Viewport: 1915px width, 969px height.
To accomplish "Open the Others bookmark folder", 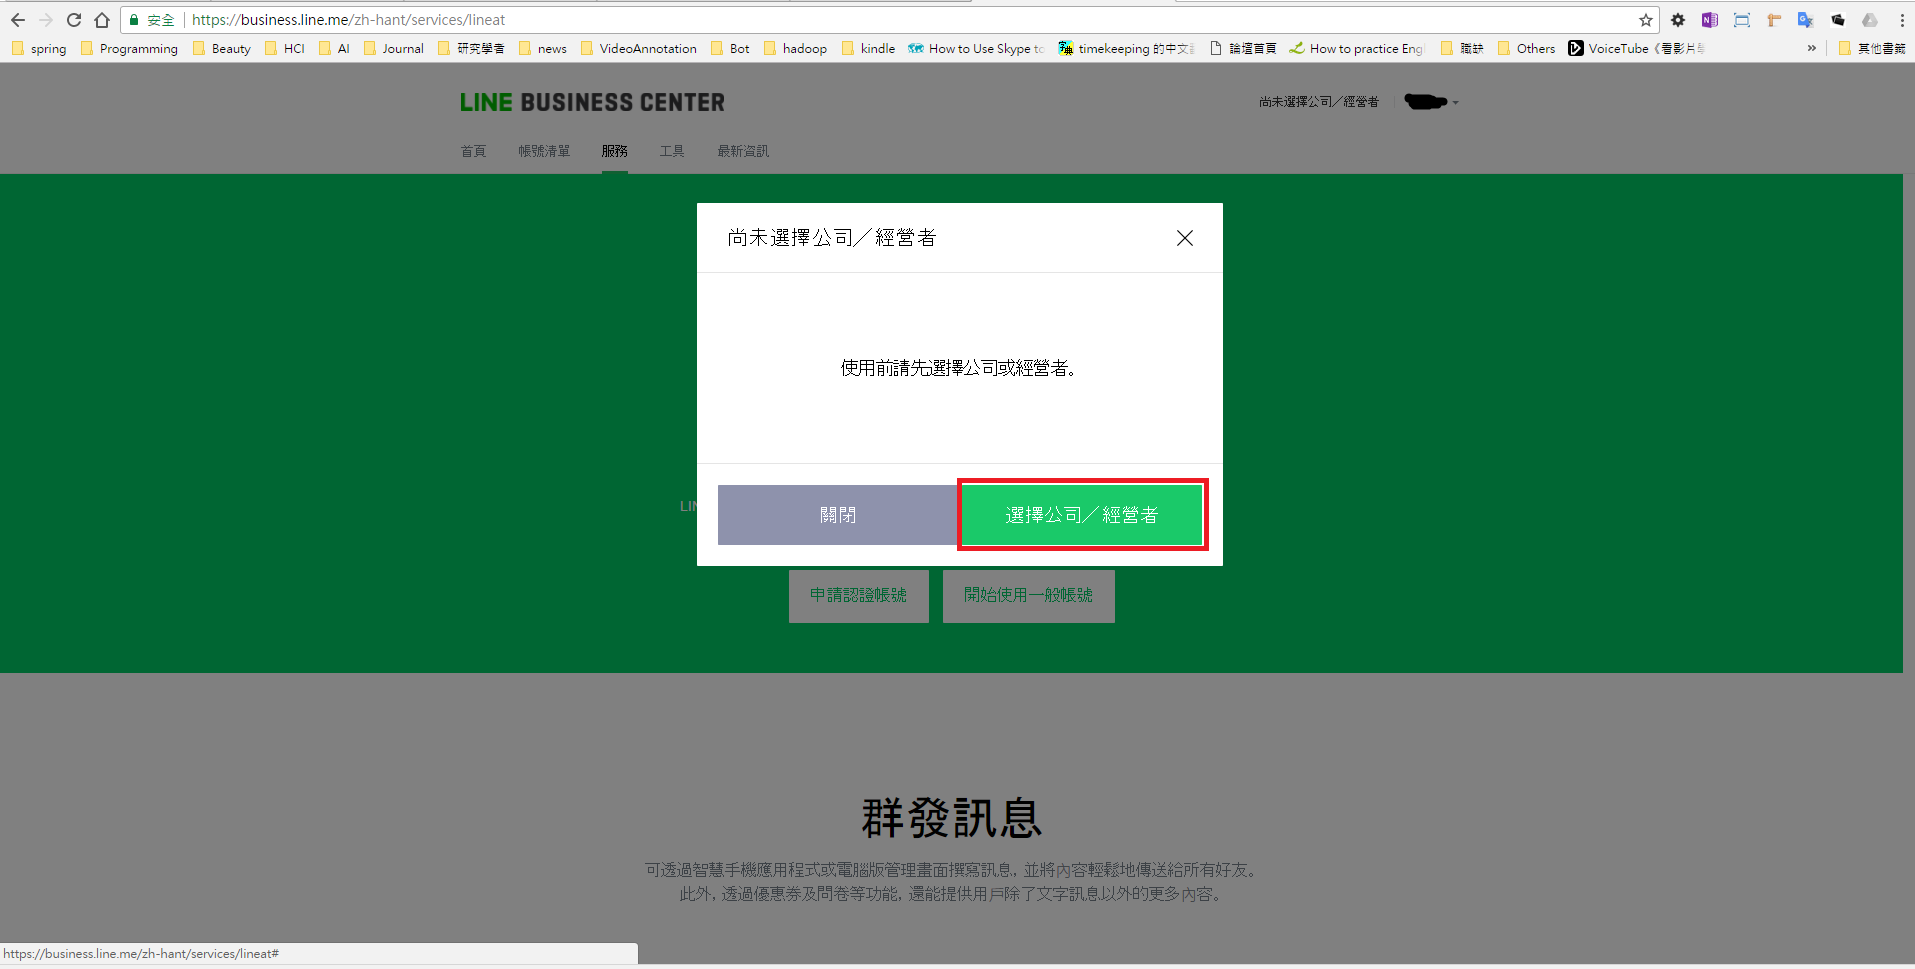I will click(1526, 48).
